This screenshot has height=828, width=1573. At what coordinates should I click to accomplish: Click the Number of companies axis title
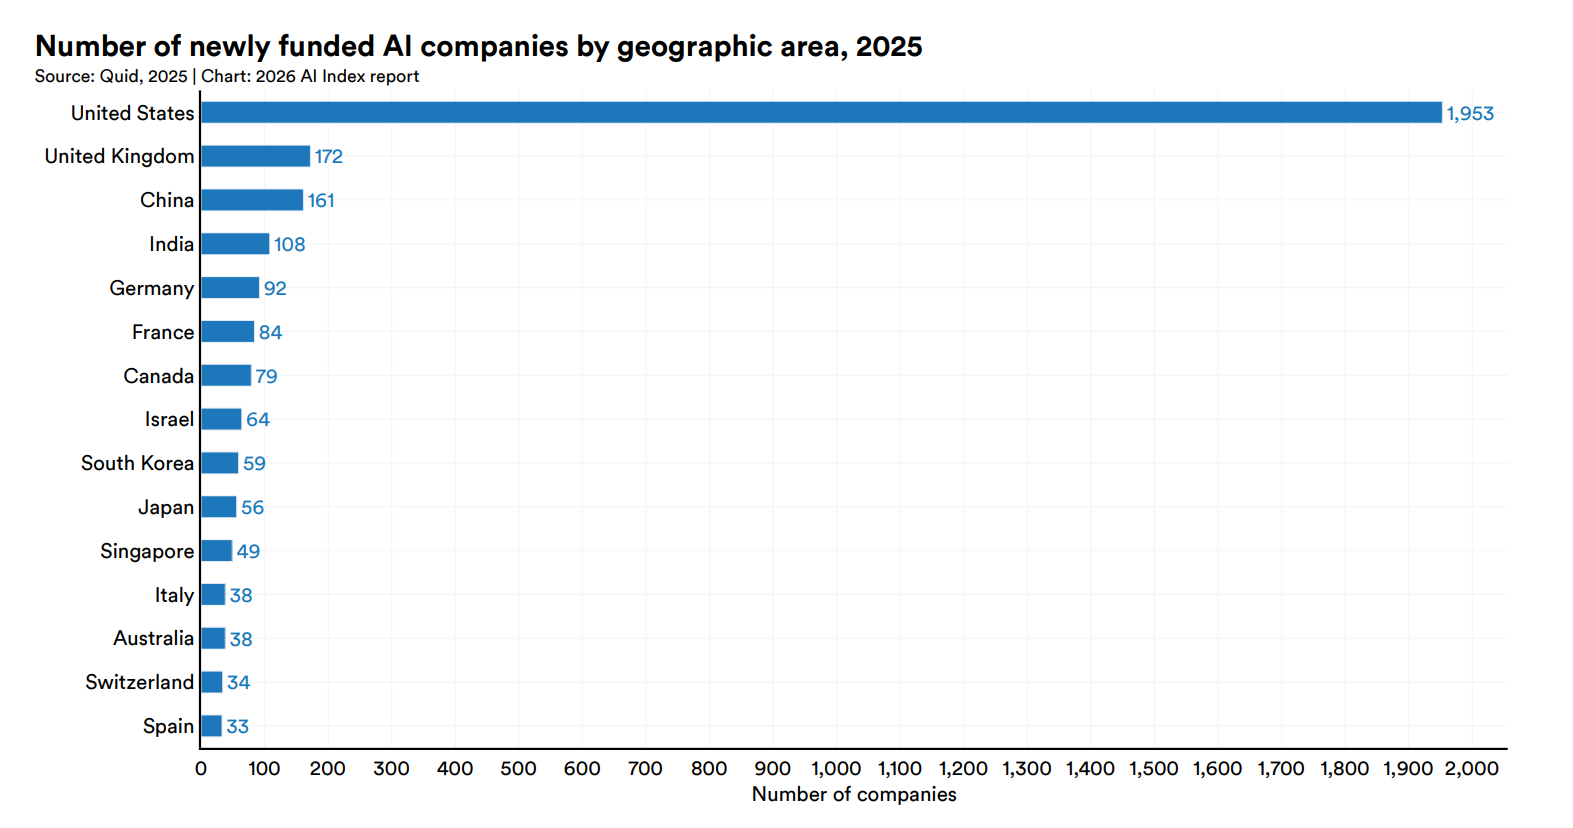[x=853, y=794]
